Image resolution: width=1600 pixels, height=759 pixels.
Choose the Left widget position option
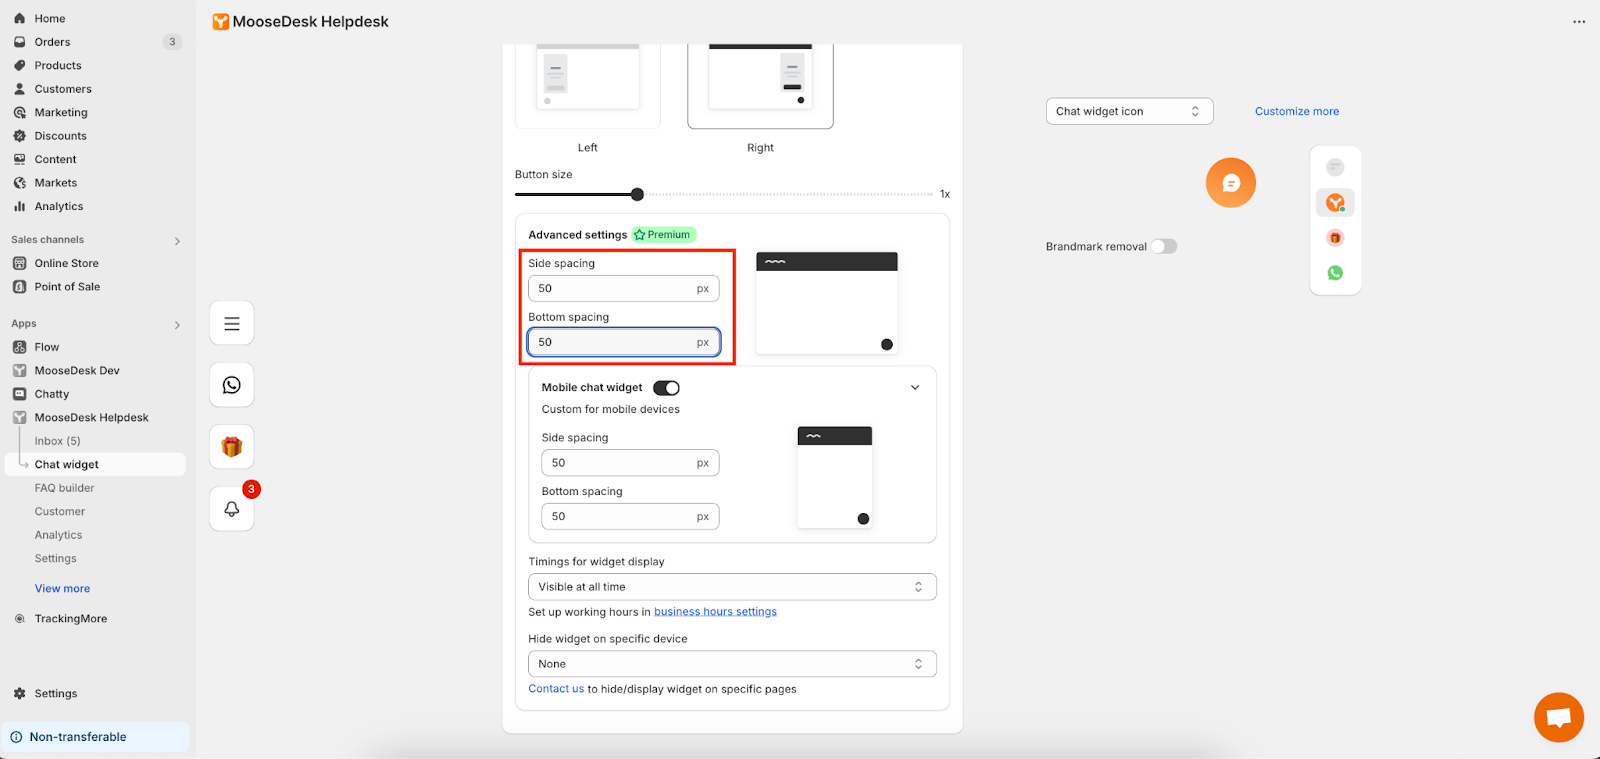pos(588,87)
